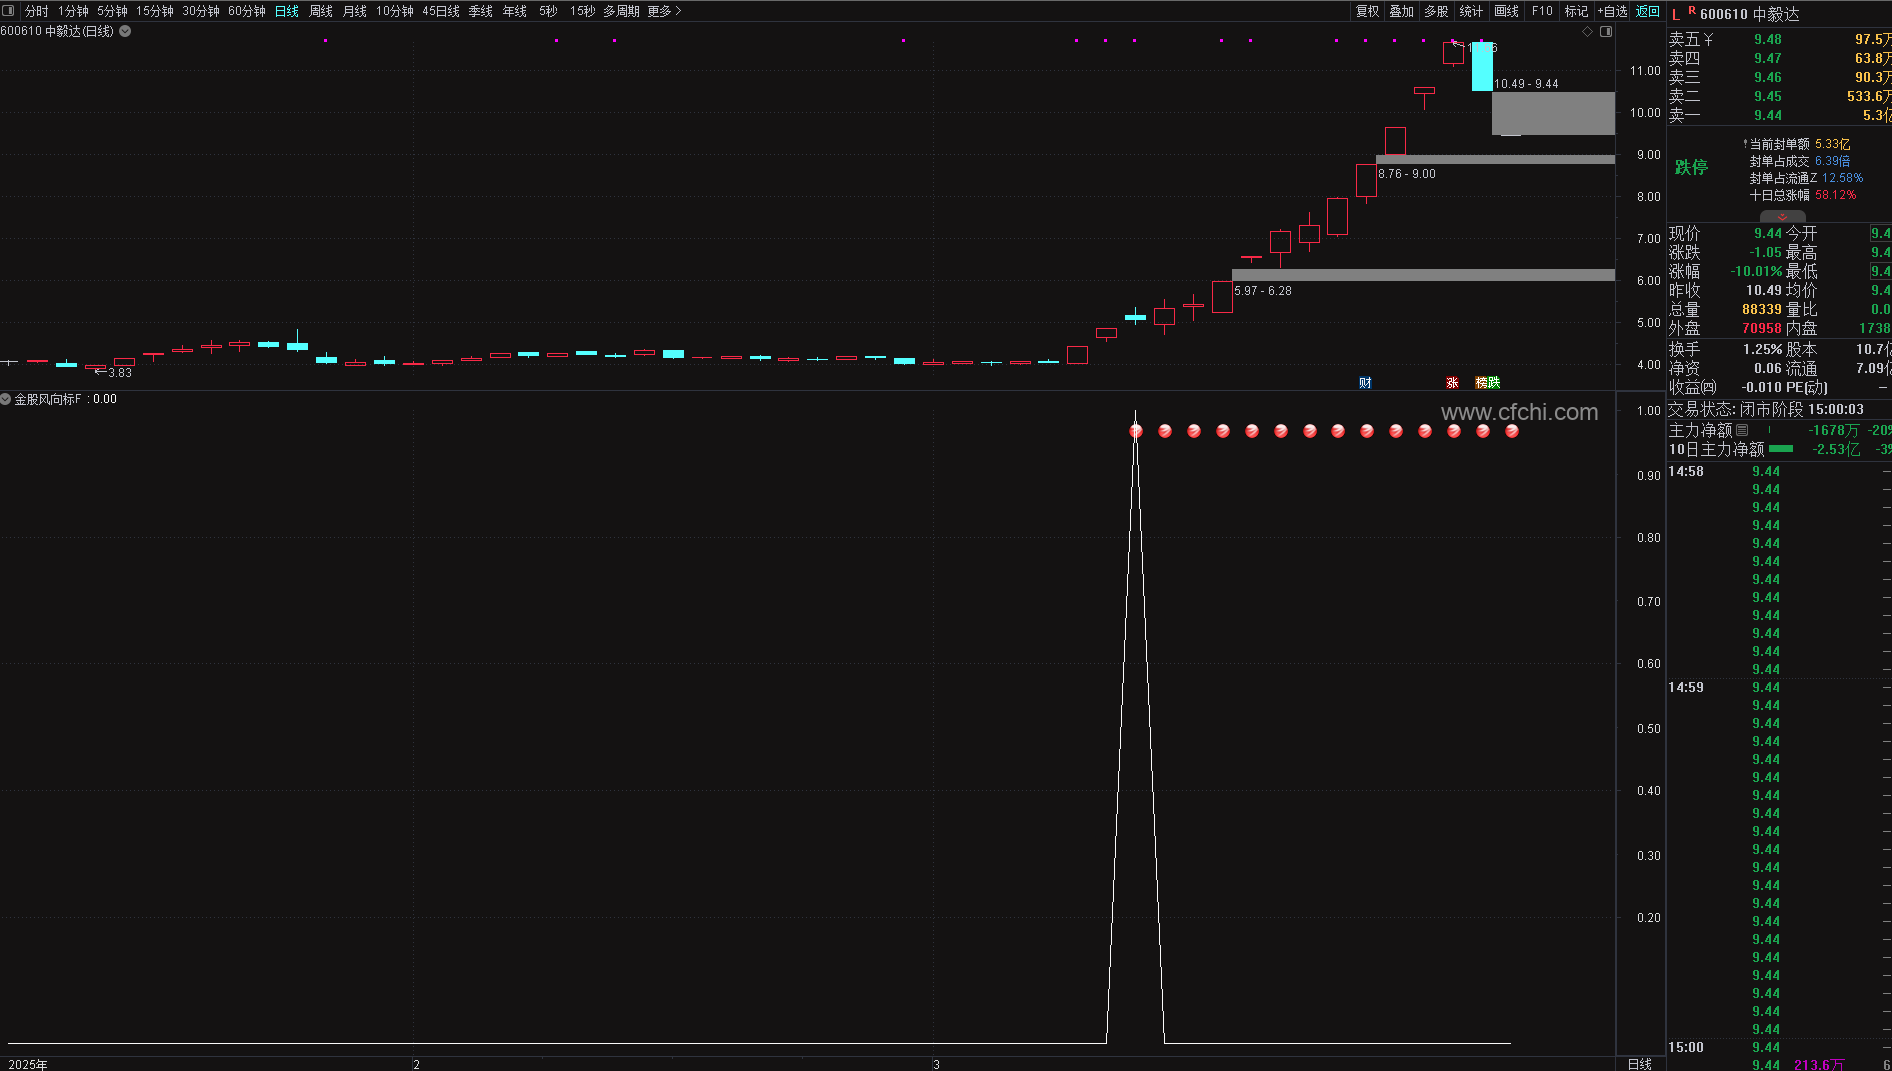Viewport: 1892px width, 1071px height.
Task: Expand the red double-chevron under 十日总涨幅
Action: 1782,216
